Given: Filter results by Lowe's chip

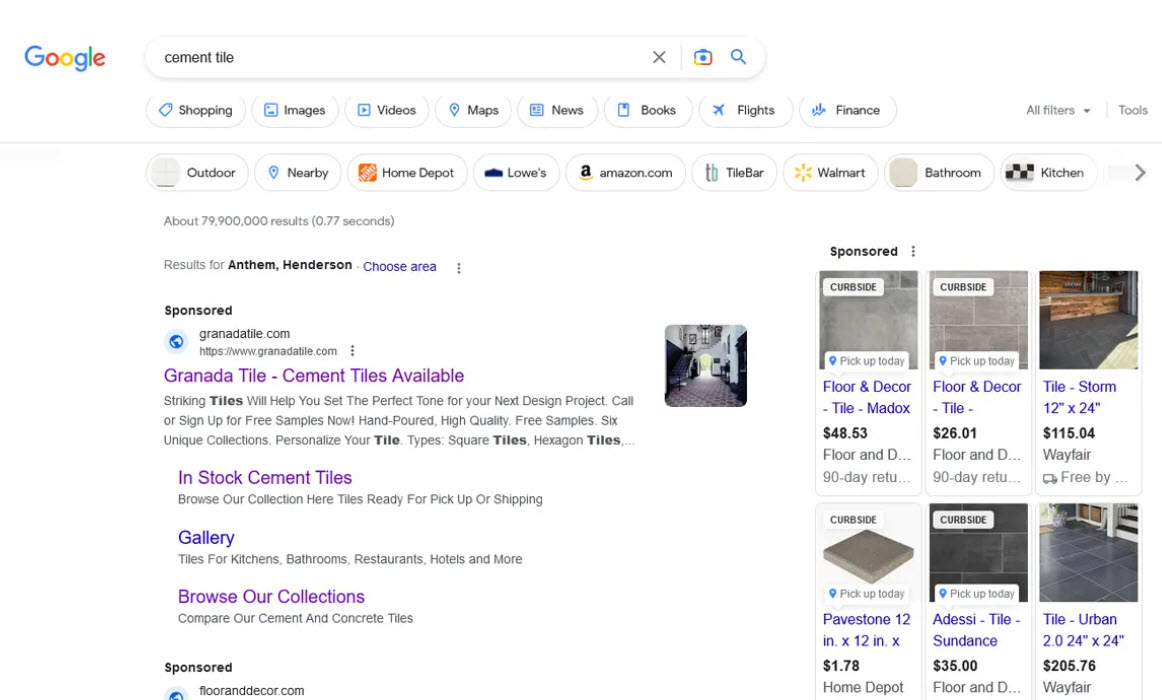Looking at the screenshot, I should 516,173.
